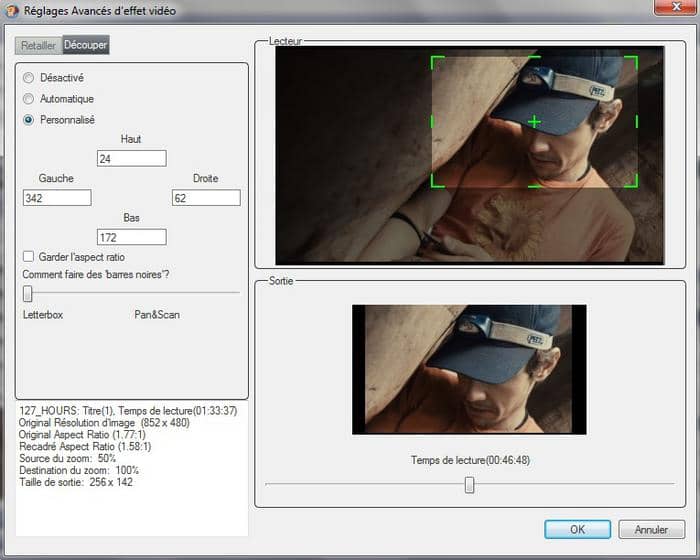Image resolution: width=700 pixels, height=560 pixels.
Task: Select the Personnalisé radio button
Action: click(29, 120)
